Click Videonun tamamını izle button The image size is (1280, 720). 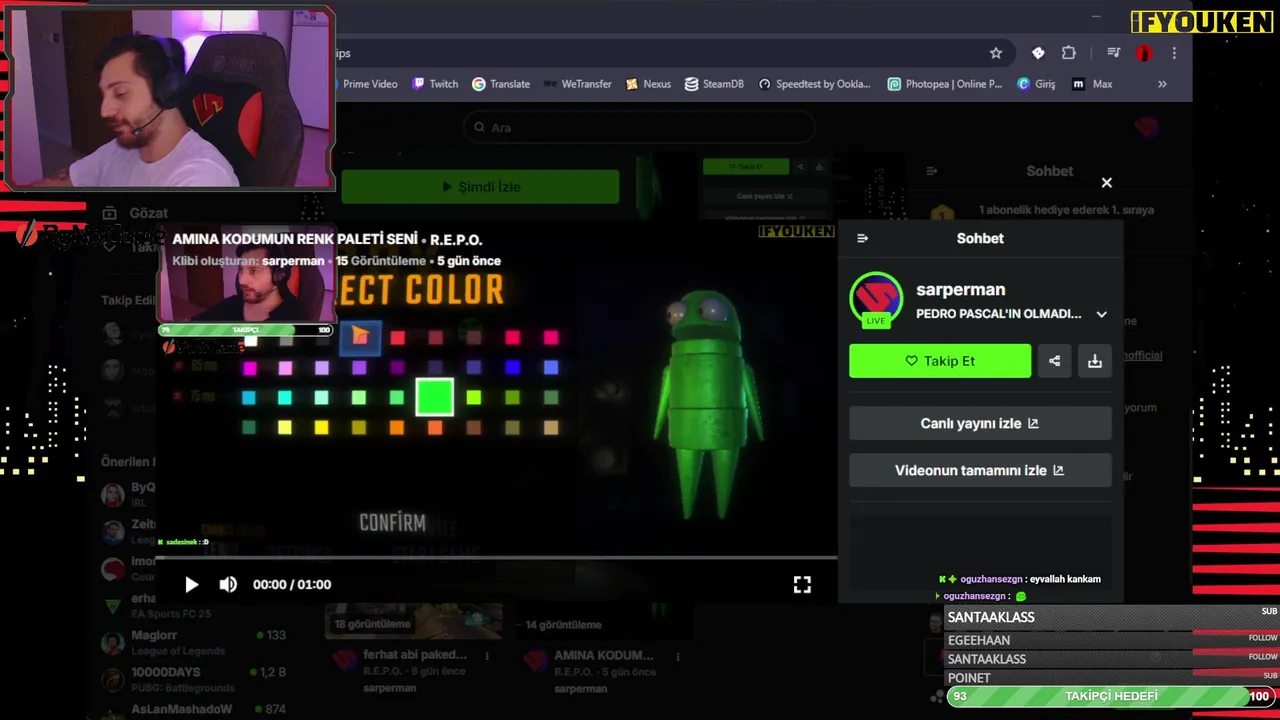coord(980,470)
